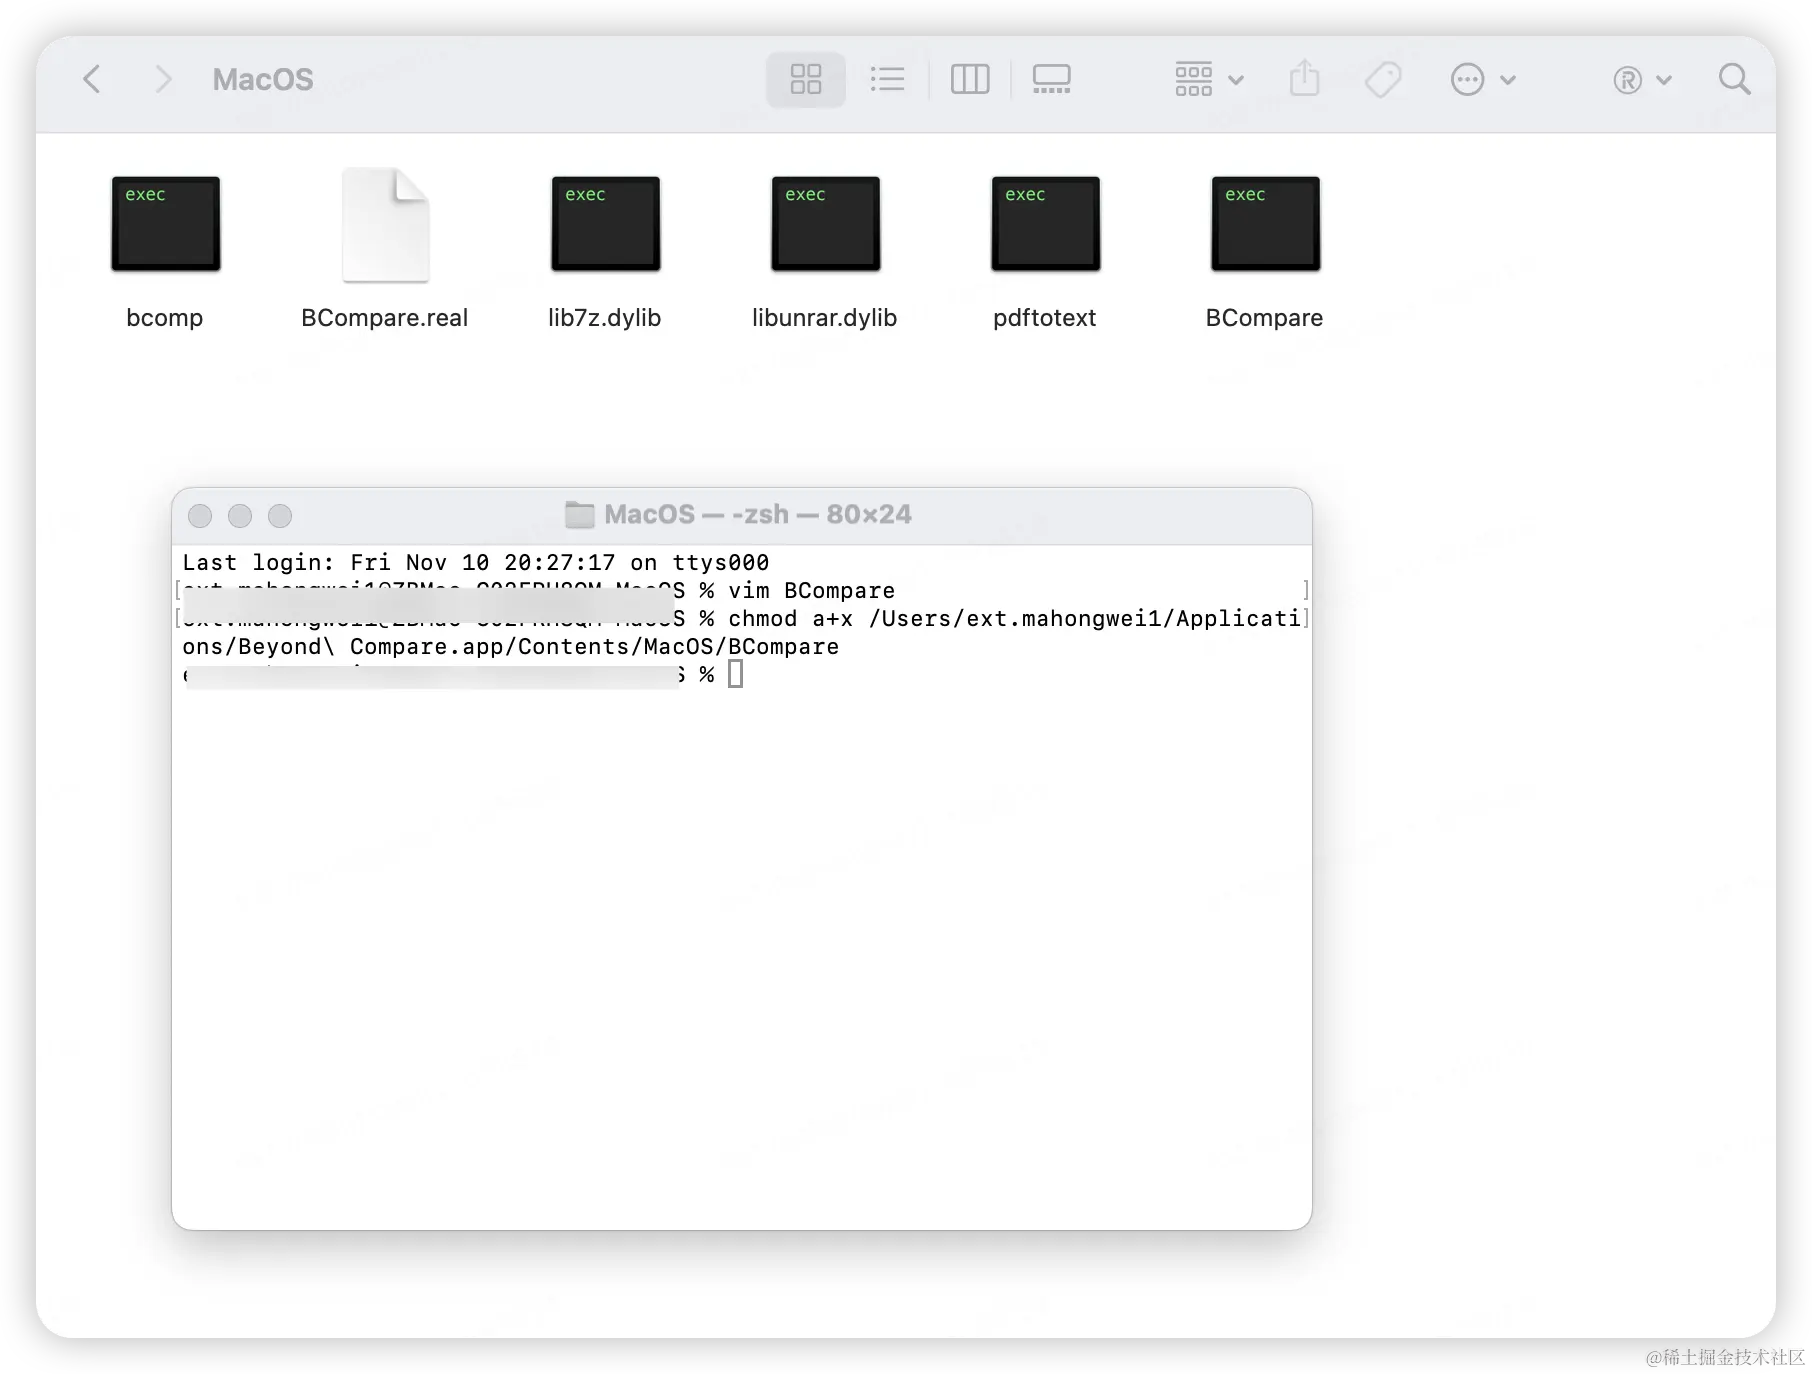
Task: Switch Finder to list view
Action: [x=887, y=79]
